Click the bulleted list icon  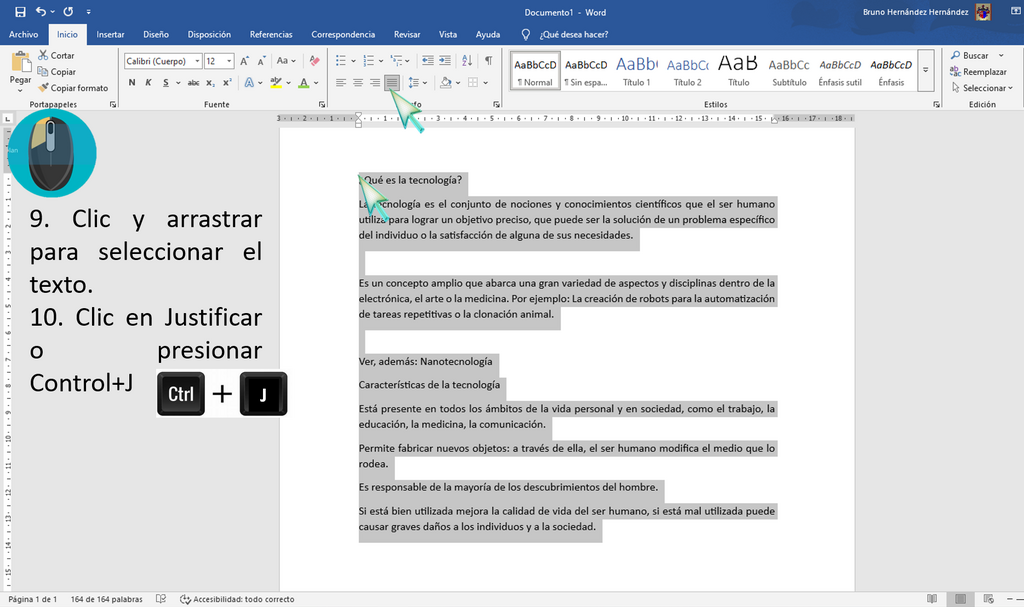(x=341, y=61)
